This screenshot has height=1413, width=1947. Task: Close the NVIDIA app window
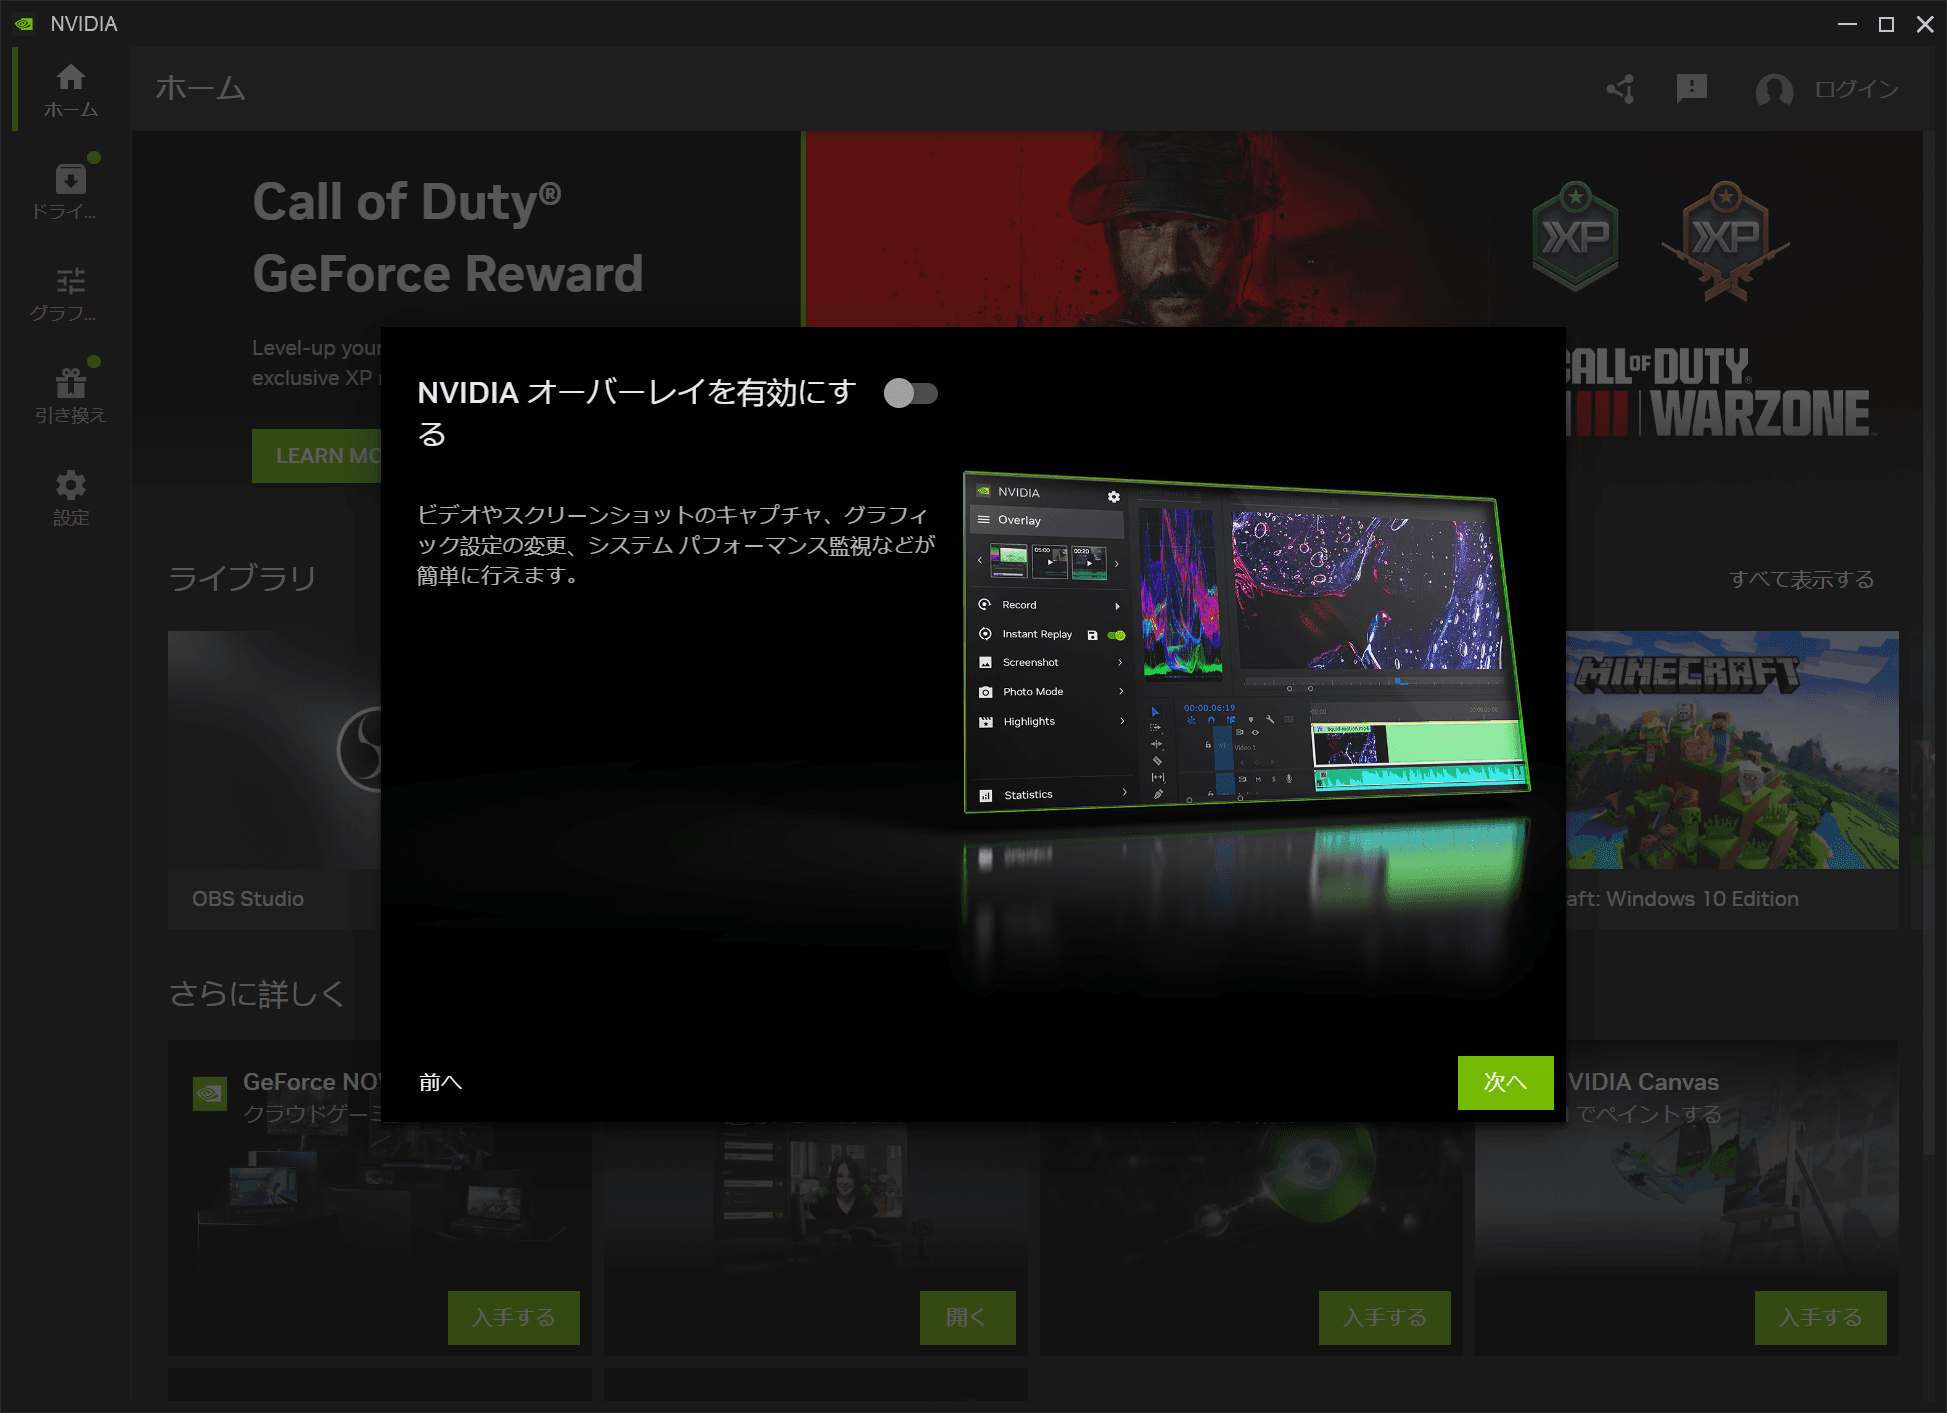(1925, 24)
